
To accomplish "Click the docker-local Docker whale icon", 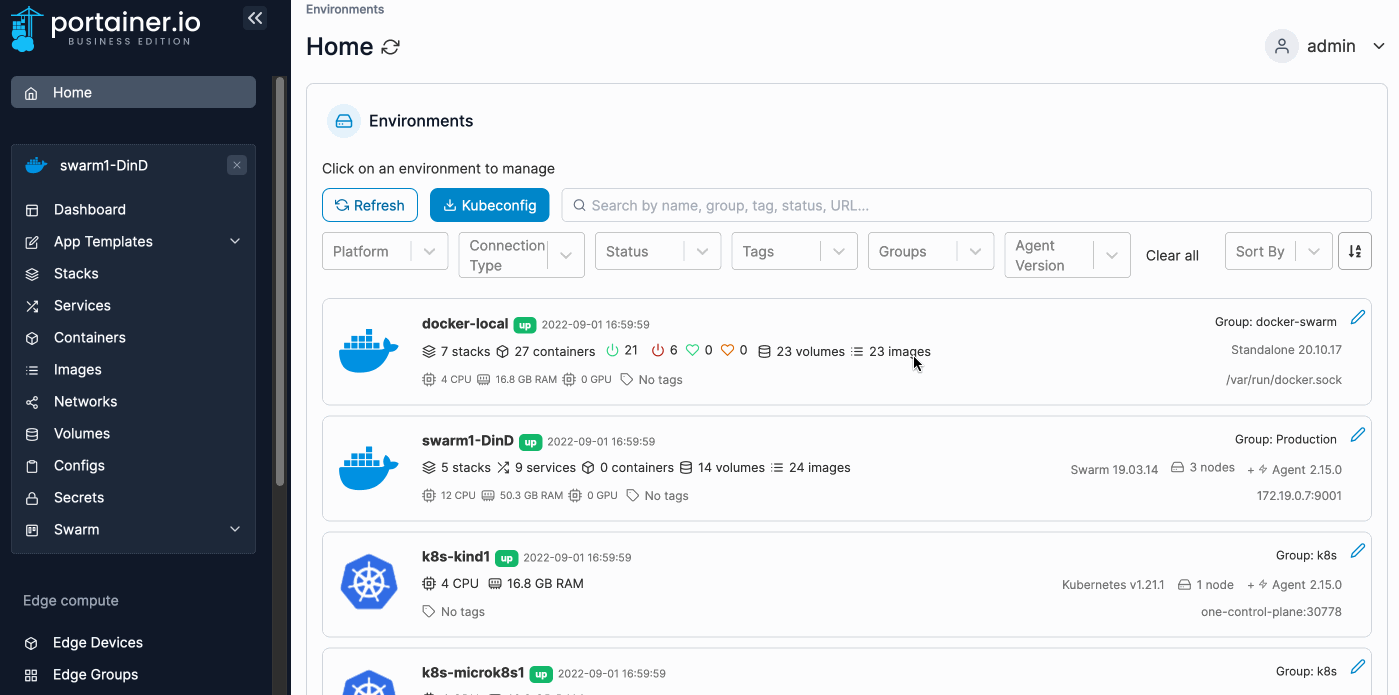I will click(369, 350).
